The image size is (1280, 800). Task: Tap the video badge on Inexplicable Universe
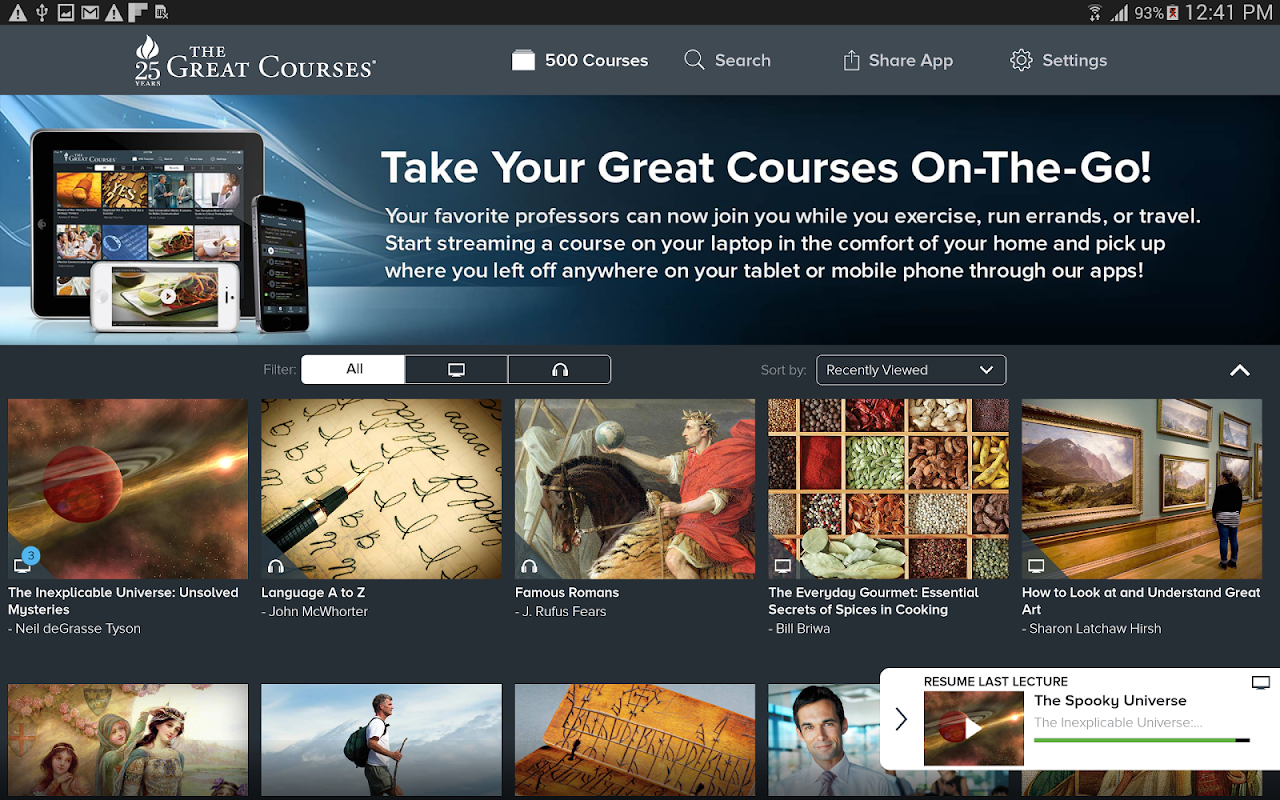24,564
